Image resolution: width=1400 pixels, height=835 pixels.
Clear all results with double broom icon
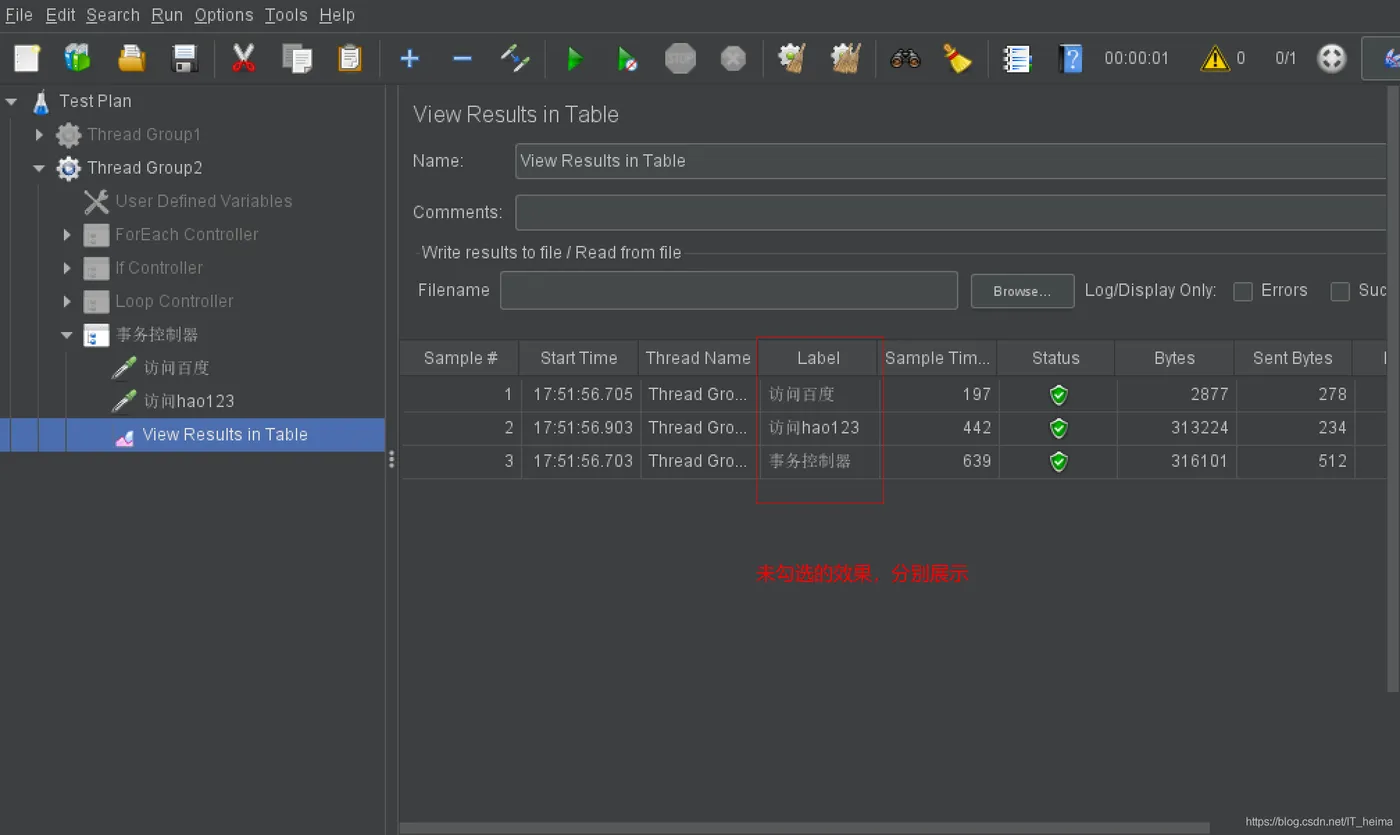(846, 58)
